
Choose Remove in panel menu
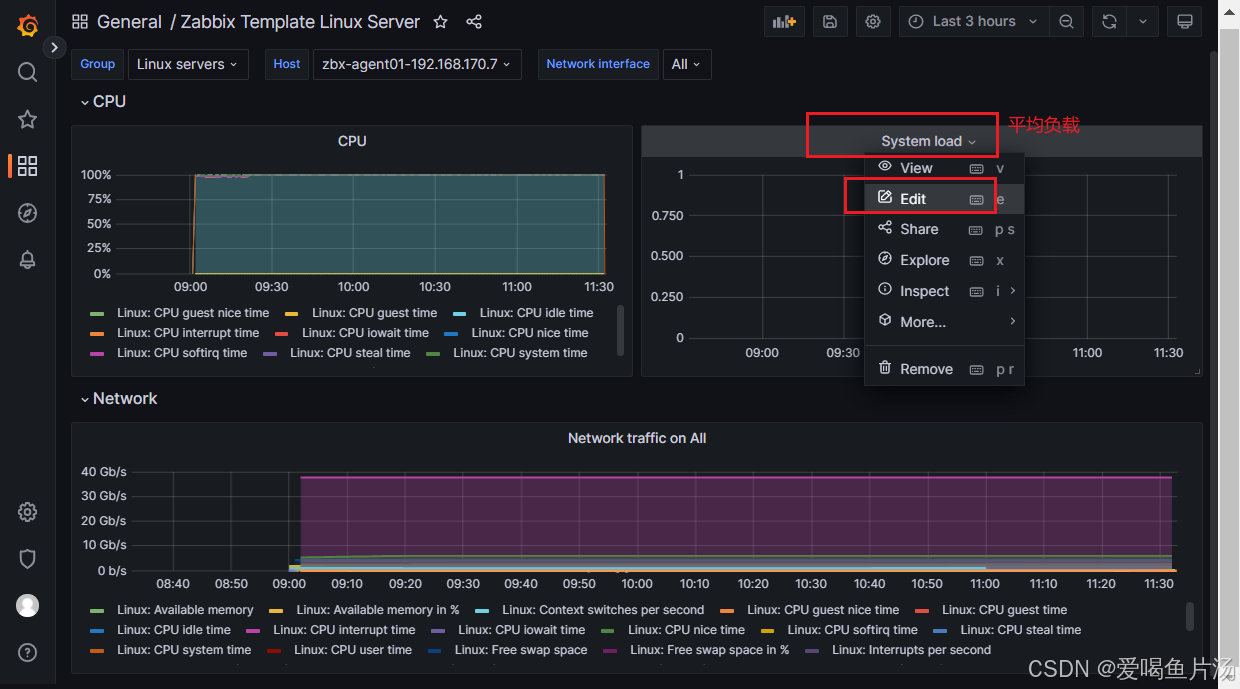point(944,369)
